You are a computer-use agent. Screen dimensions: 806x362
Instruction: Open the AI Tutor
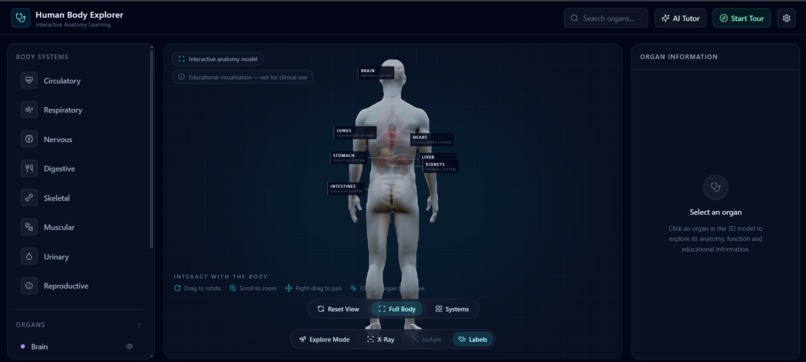[x=681, y=18]
